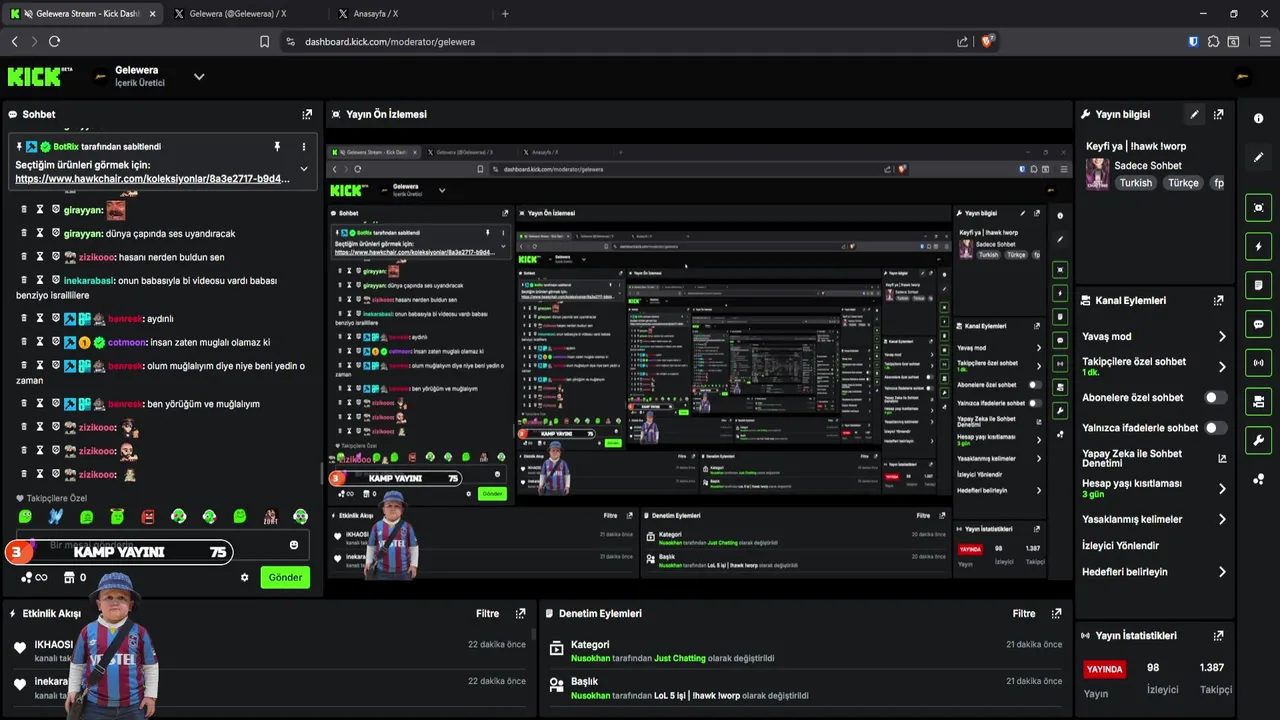The image size is (1280, 720).
Task: Toggle the stream preview sidebar icon
Action: click(x=1258, y=208)
